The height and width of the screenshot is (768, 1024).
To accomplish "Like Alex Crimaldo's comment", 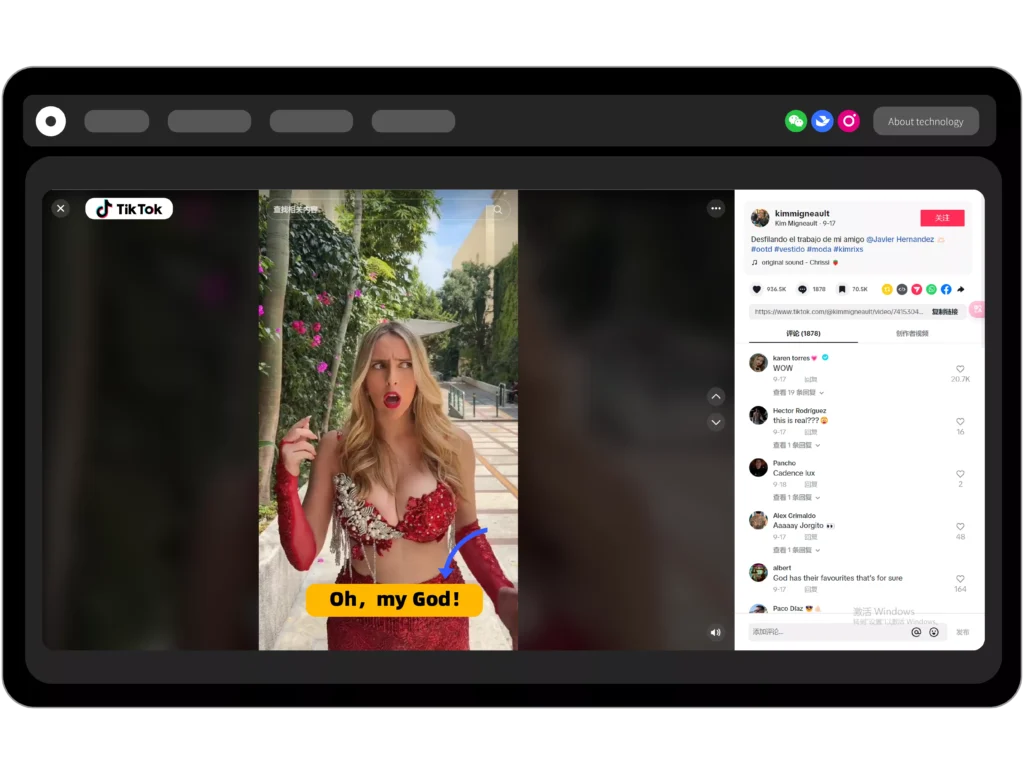I will 960,526.
